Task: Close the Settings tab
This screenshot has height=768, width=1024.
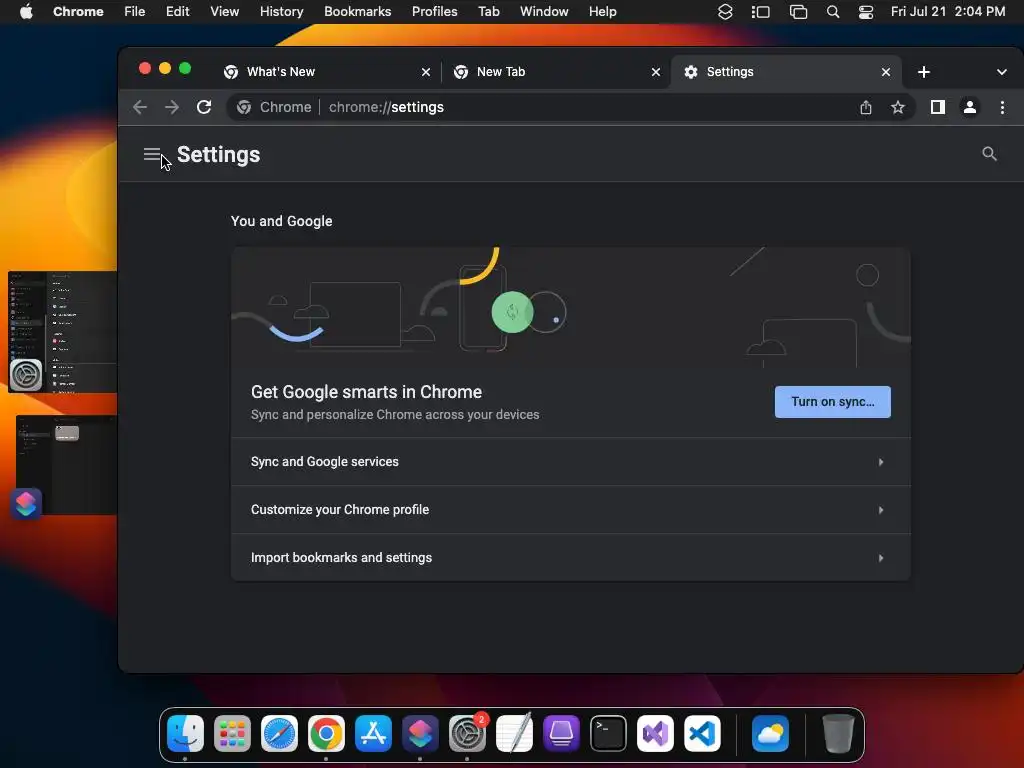Action: pyautogui.click(x=886, y=72)
